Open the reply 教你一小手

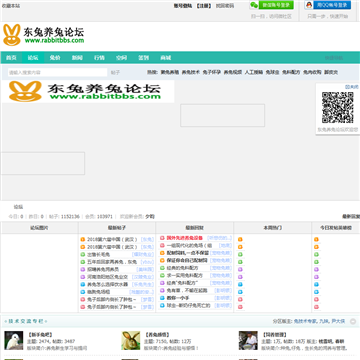(x=178, y=298)
